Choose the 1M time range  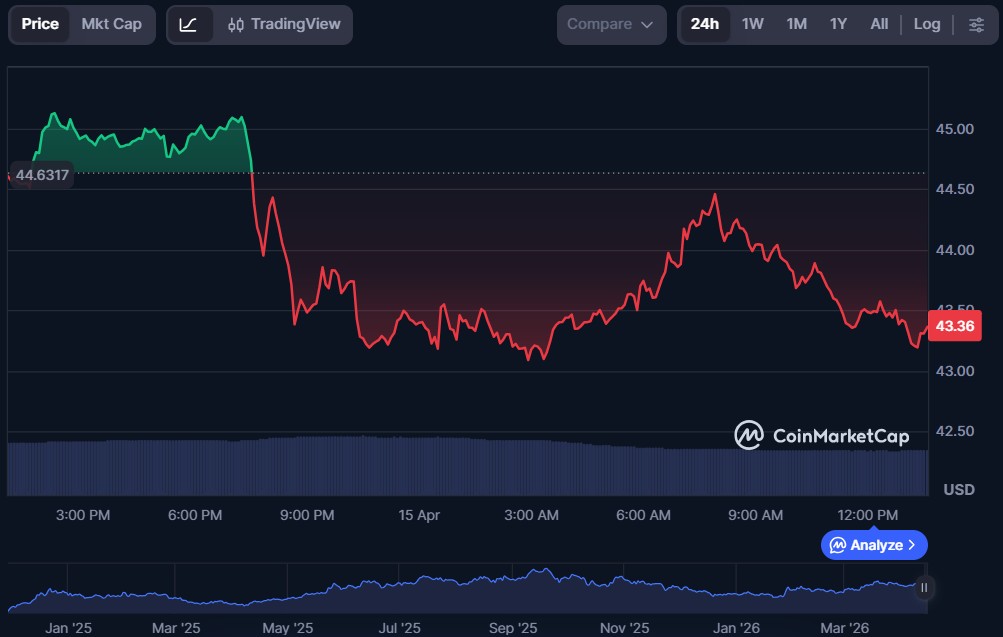click(796, 24)
